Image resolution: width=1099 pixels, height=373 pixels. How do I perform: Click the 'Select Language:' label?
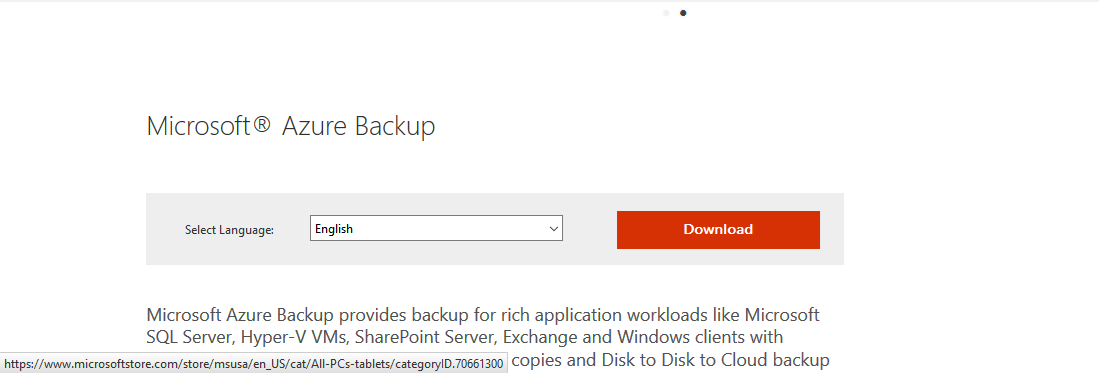229,230
